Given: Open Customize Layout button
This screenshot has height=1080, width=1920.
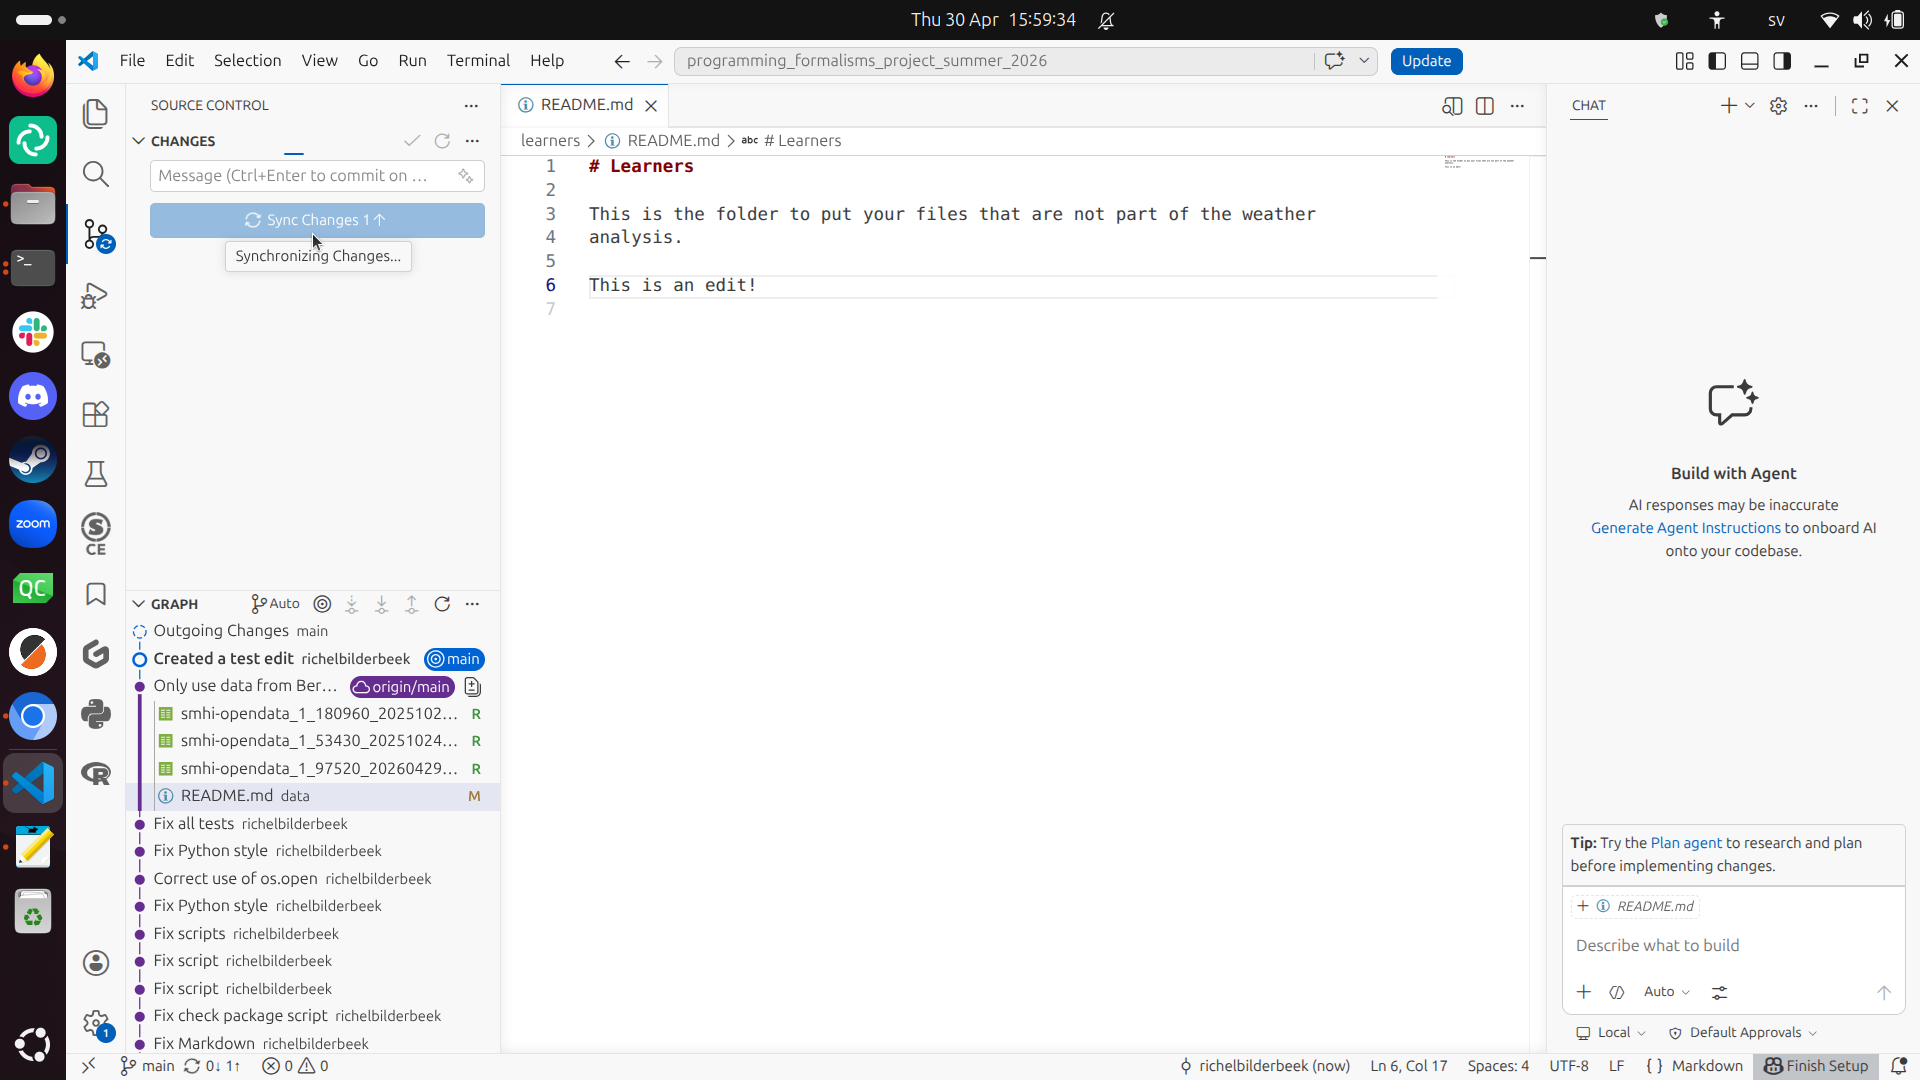Looking at the screenshot, I should pyautogui.click(x=1685, y=61).
